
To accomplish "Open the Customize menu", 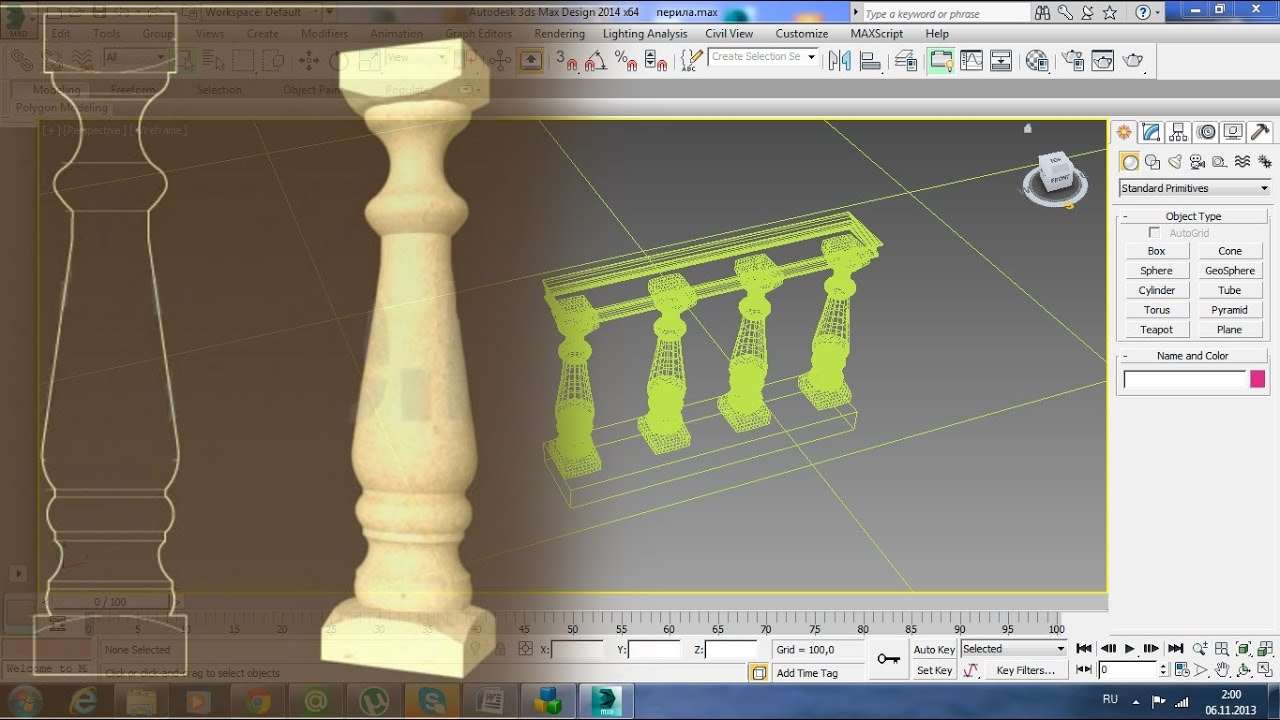I will pos(801,33).
